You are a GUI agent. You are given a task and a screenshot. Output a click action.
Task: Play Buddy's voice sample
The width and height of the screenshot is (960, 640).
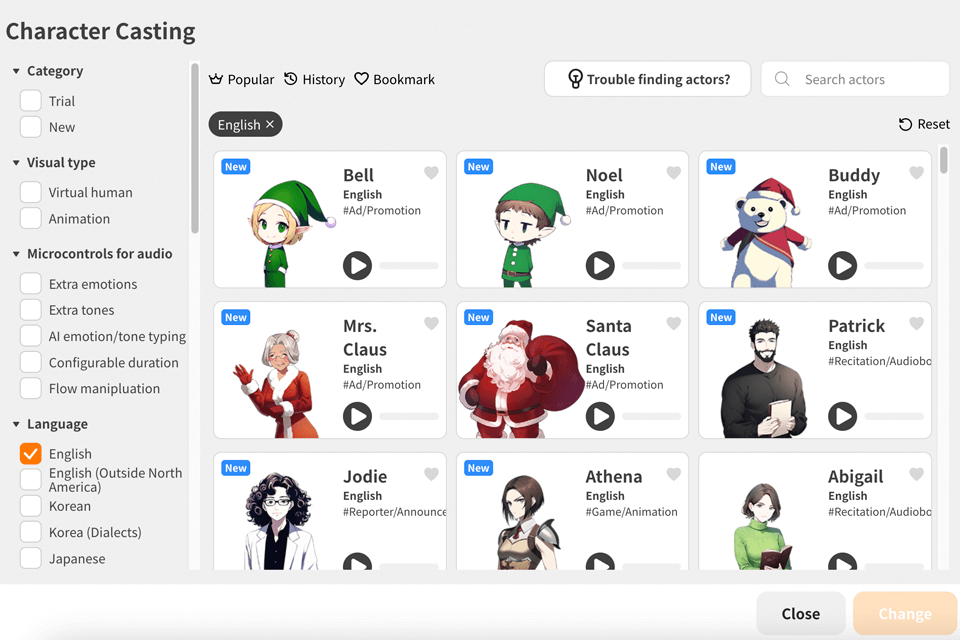[x=842, y=266]
